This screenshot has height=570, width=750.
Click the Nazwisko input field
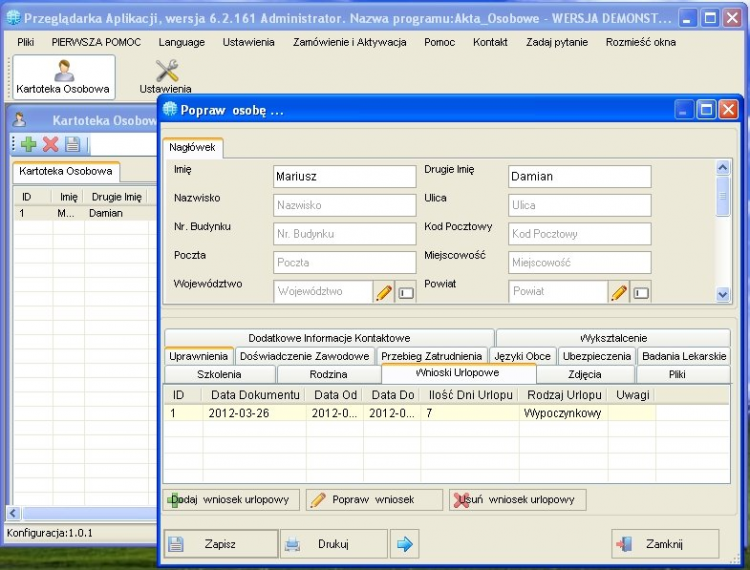pos(344,205)
